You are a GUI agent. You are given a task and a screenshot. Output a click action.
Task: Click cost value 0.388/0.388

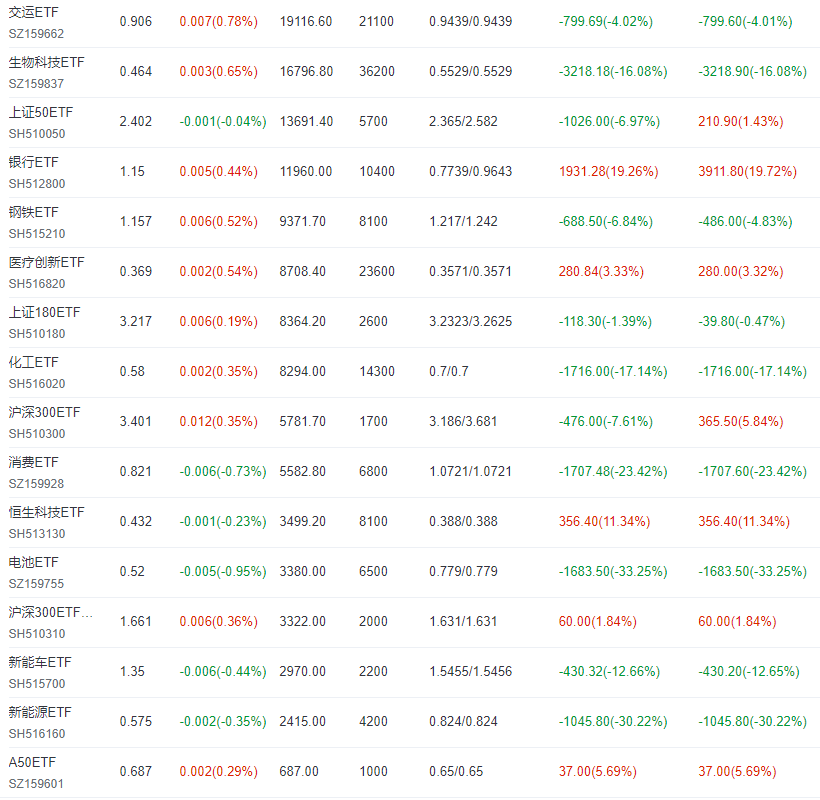point(463,521)
